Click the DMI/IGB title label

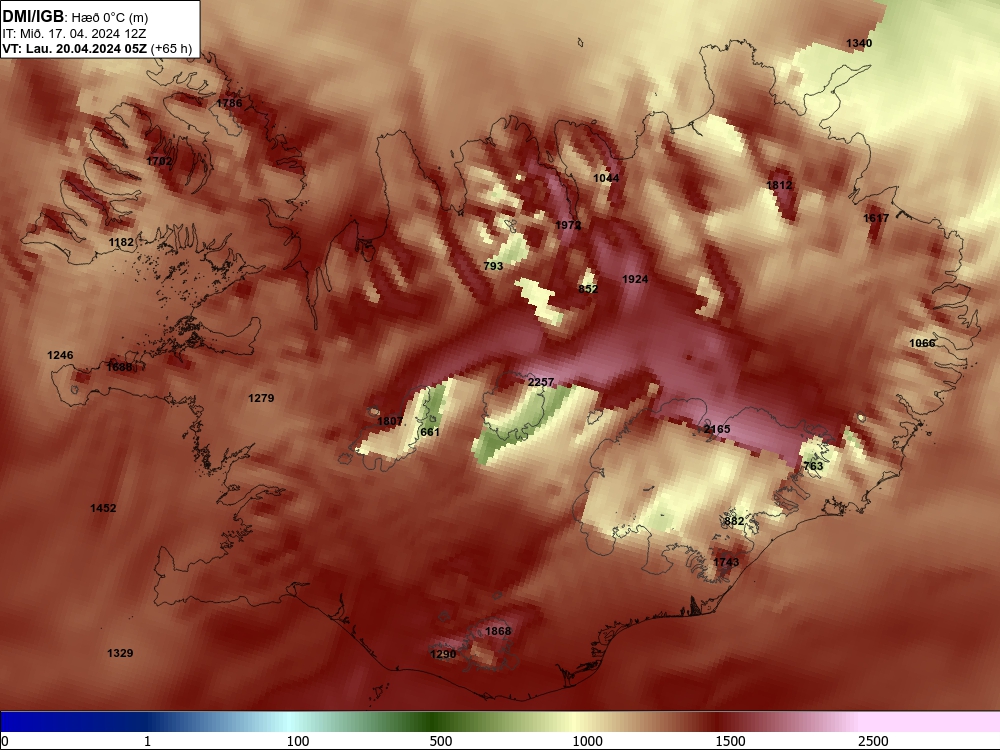click(33, 17)
